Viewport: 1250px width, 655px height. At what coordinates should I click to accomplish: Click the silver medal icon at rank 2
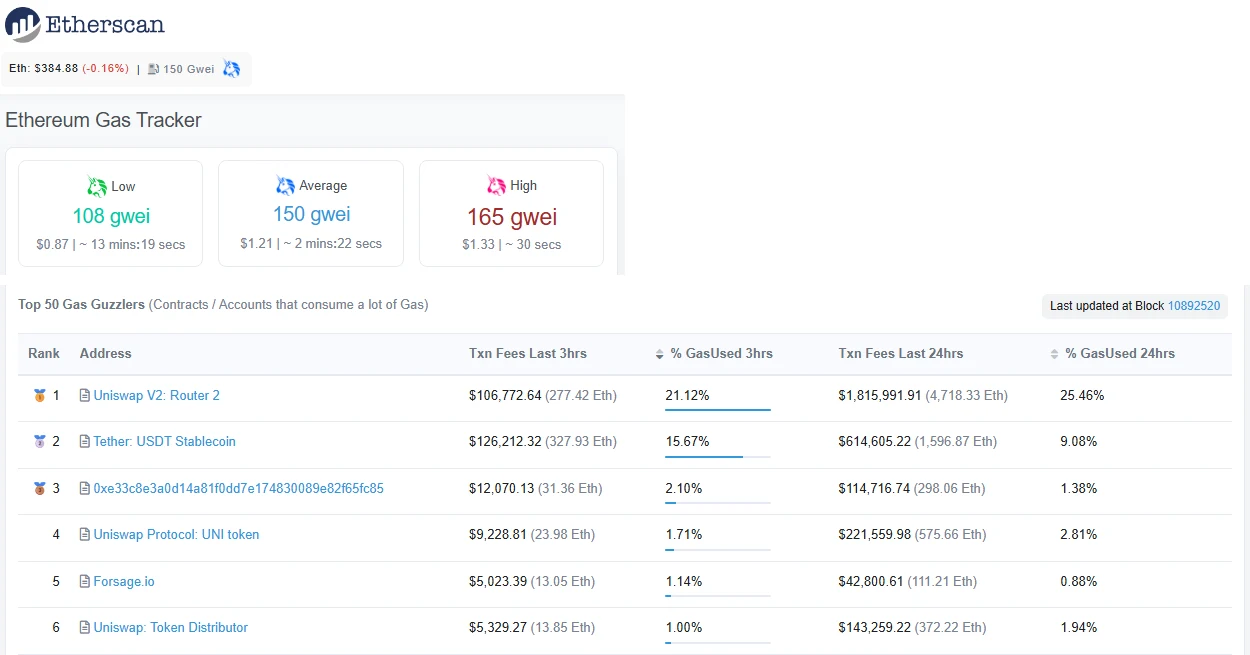pyautogui.click(x=40, y=442)
